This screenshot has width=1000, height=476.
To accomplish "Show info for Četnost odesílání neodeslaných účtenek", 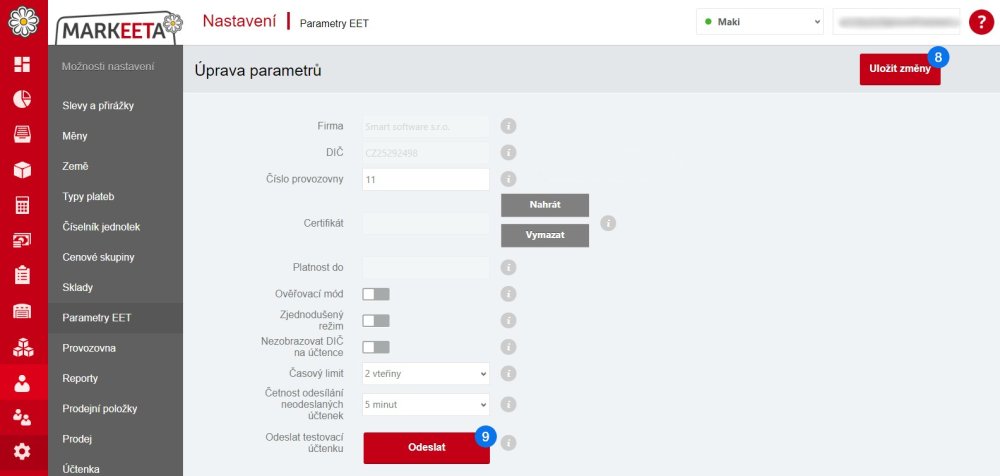I will pos(508,405).
